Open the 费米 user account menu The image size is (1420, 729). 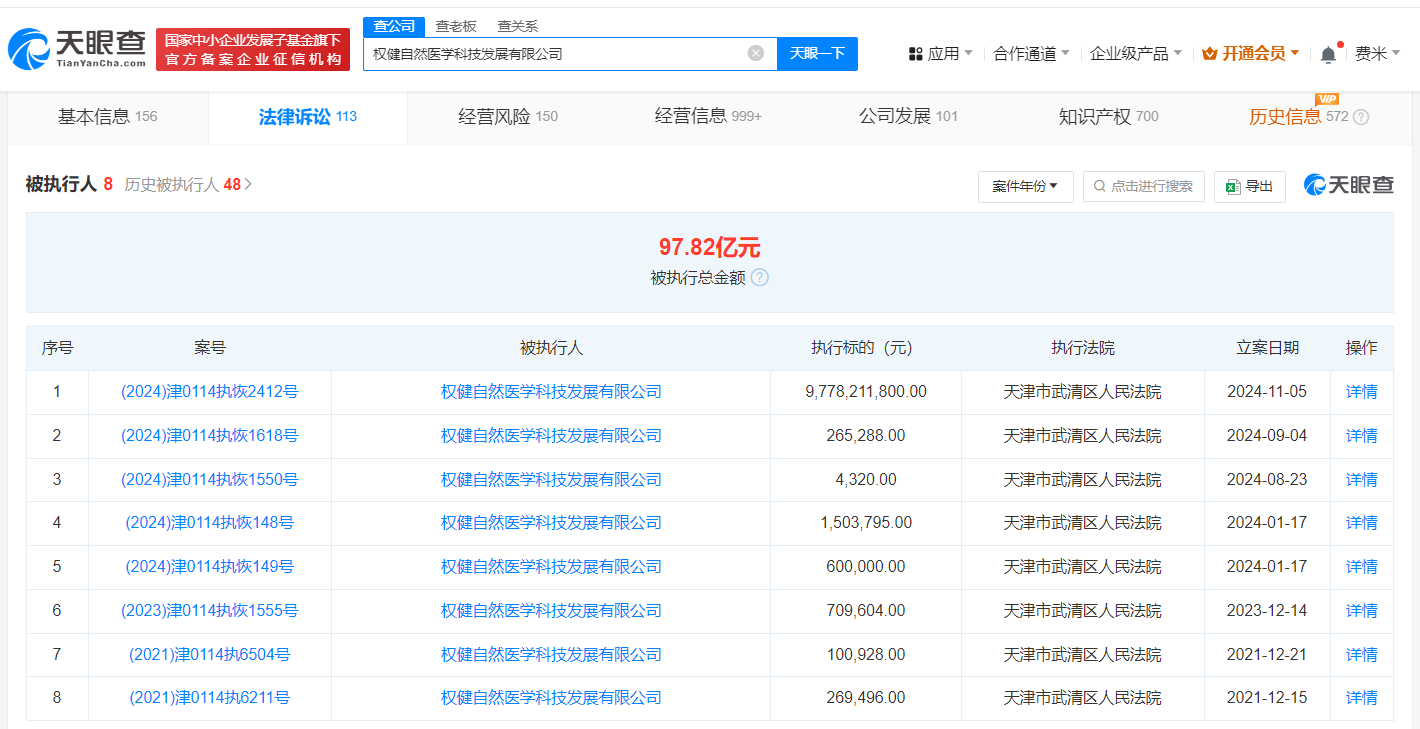coord(1376,54)
